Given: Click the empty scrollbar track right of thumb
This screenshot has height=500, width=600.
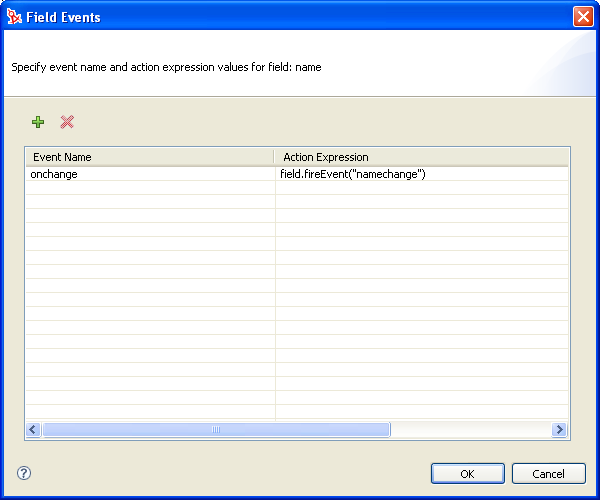Looking at the screenshot, I should tap(470, 429).
